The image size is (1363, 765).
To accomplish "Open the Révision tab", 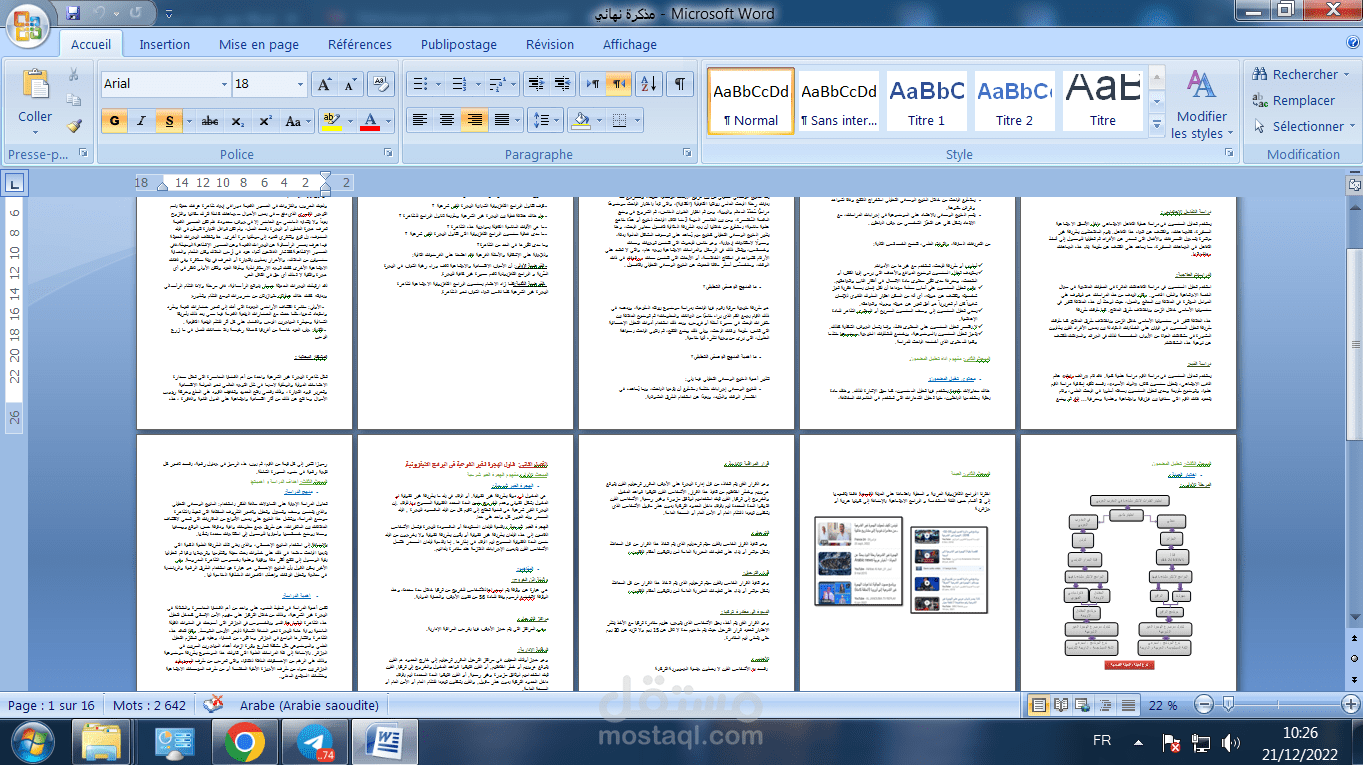I will [550, 44].
